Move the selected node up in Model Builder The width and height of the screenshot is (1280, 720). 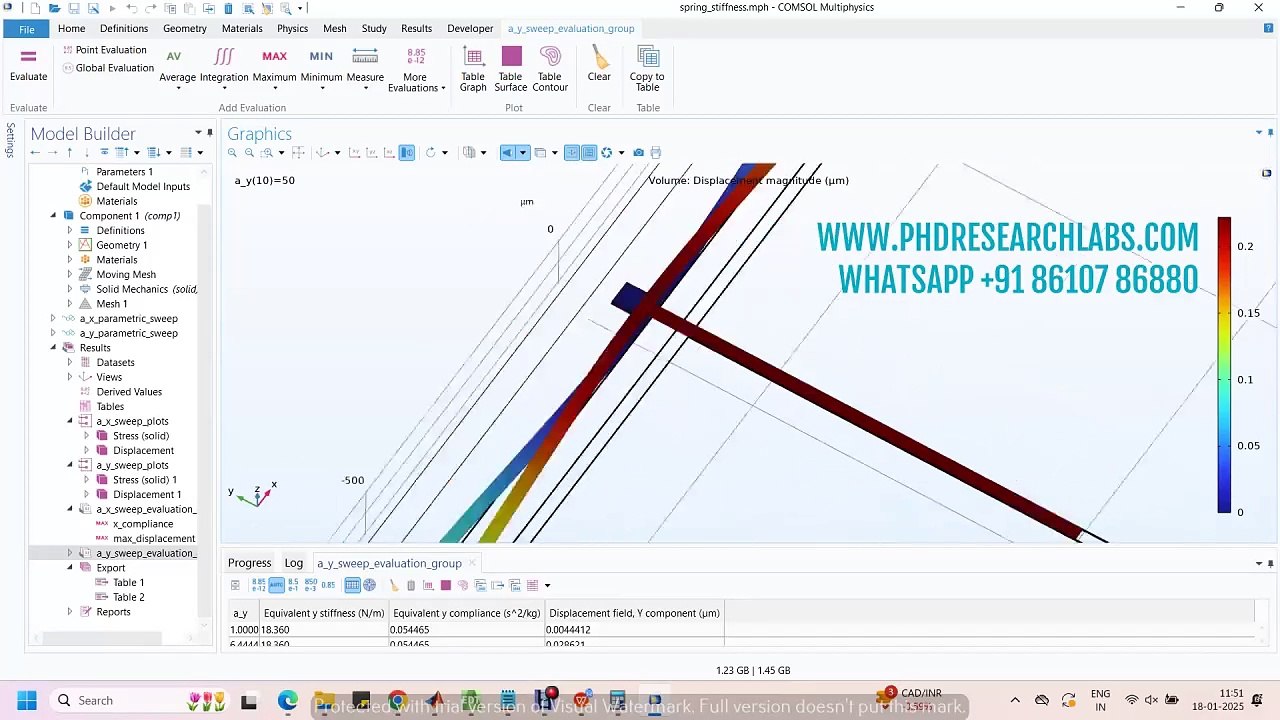[69, 153]
